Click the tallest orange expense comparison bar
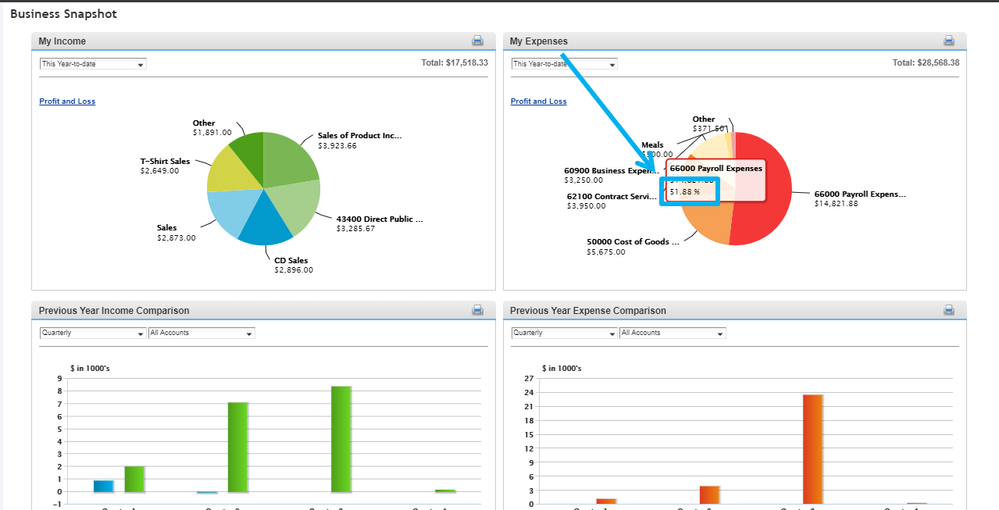Image resolution: width=999 pixels, height=510 pixels. pyautogui.click(x=812, y=449)
